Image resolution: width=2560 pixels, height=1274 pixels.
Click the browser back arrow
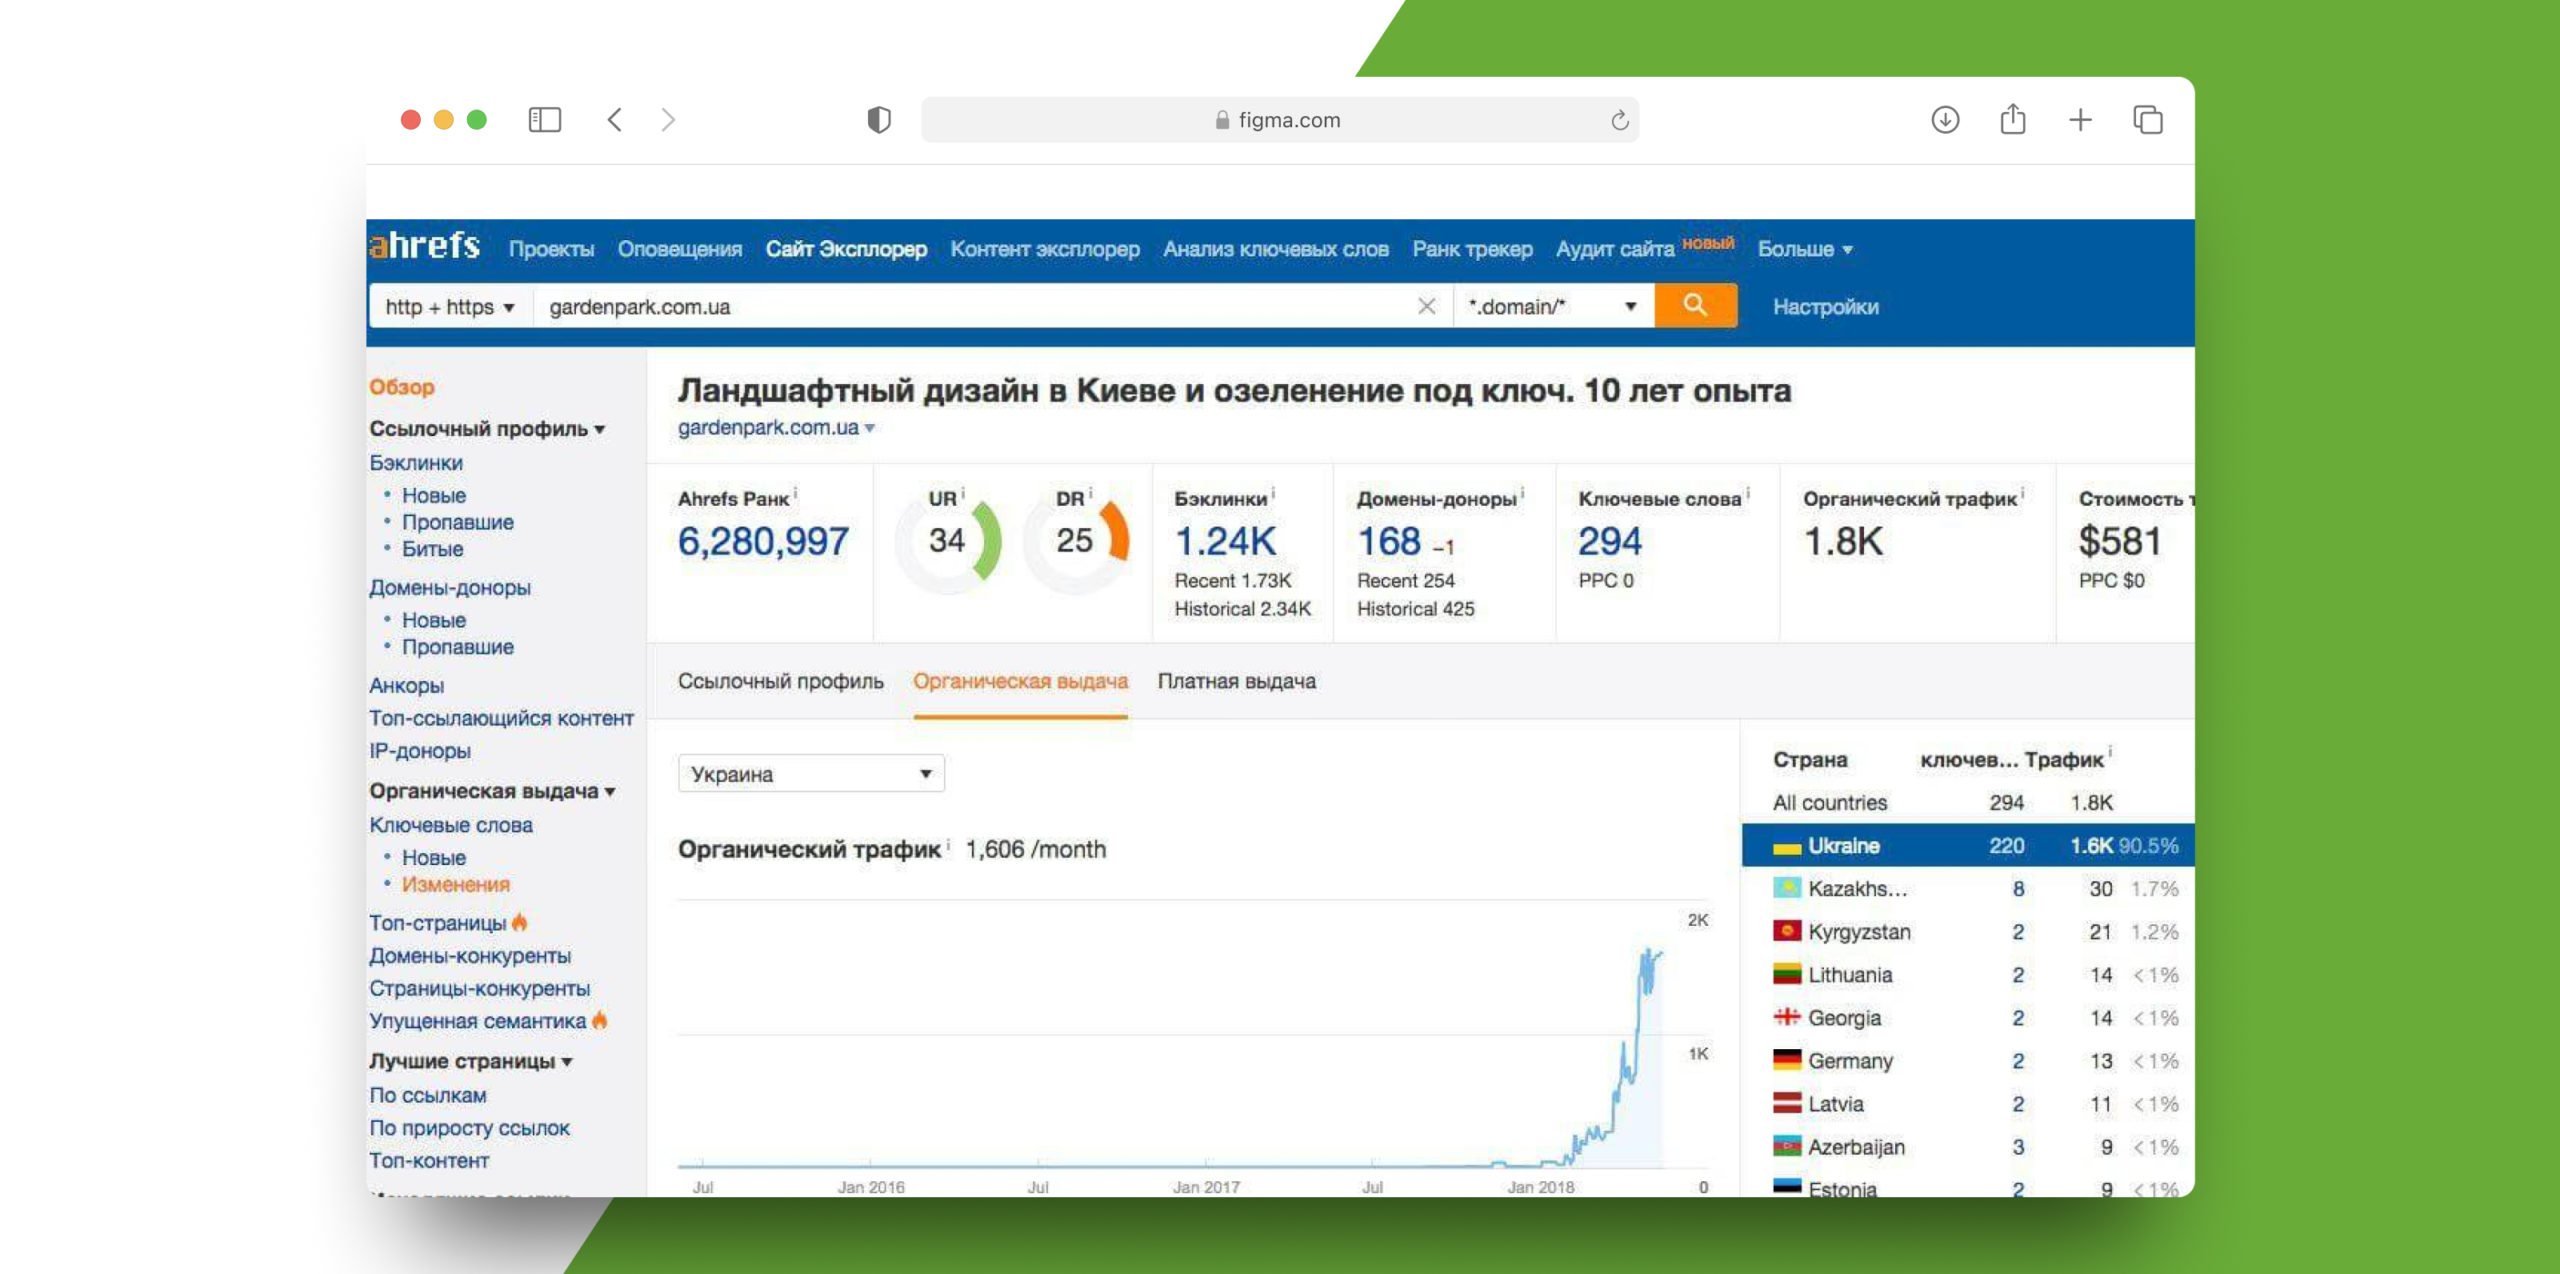click(x=615, y=120)
